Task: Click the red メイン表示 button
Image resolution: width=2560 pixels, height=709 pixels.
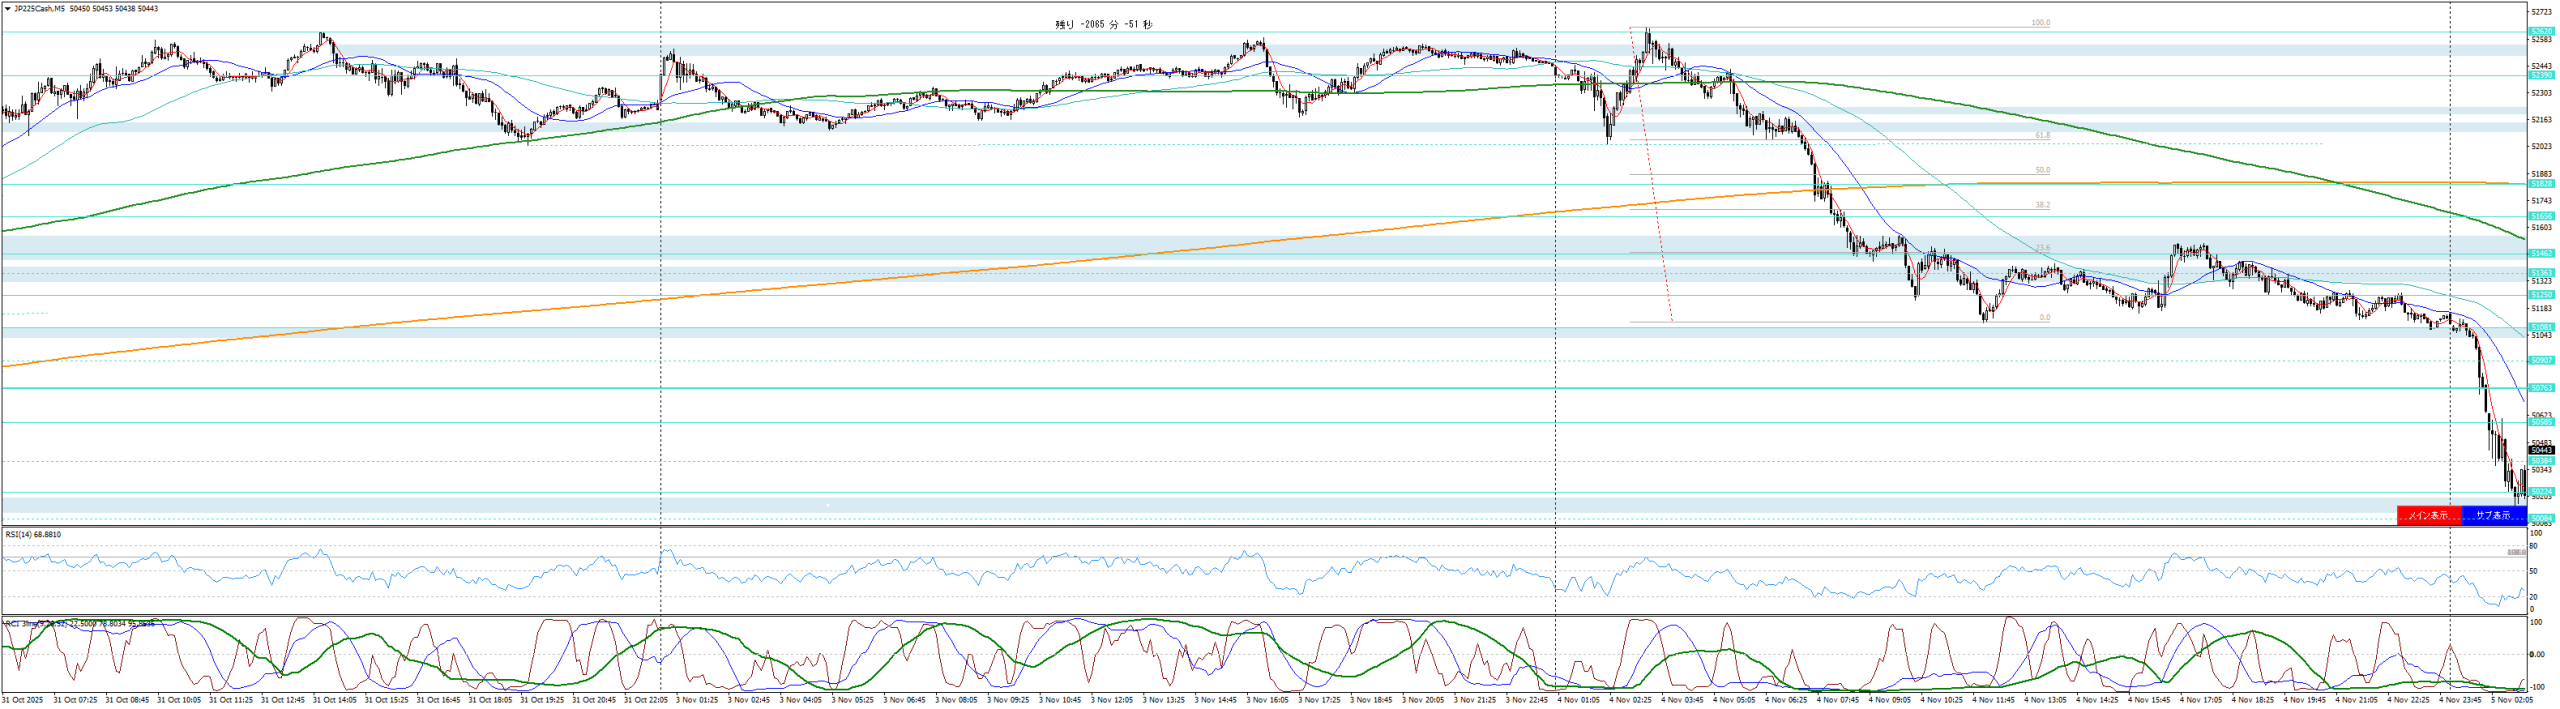Action: (x=2428, y=515)
